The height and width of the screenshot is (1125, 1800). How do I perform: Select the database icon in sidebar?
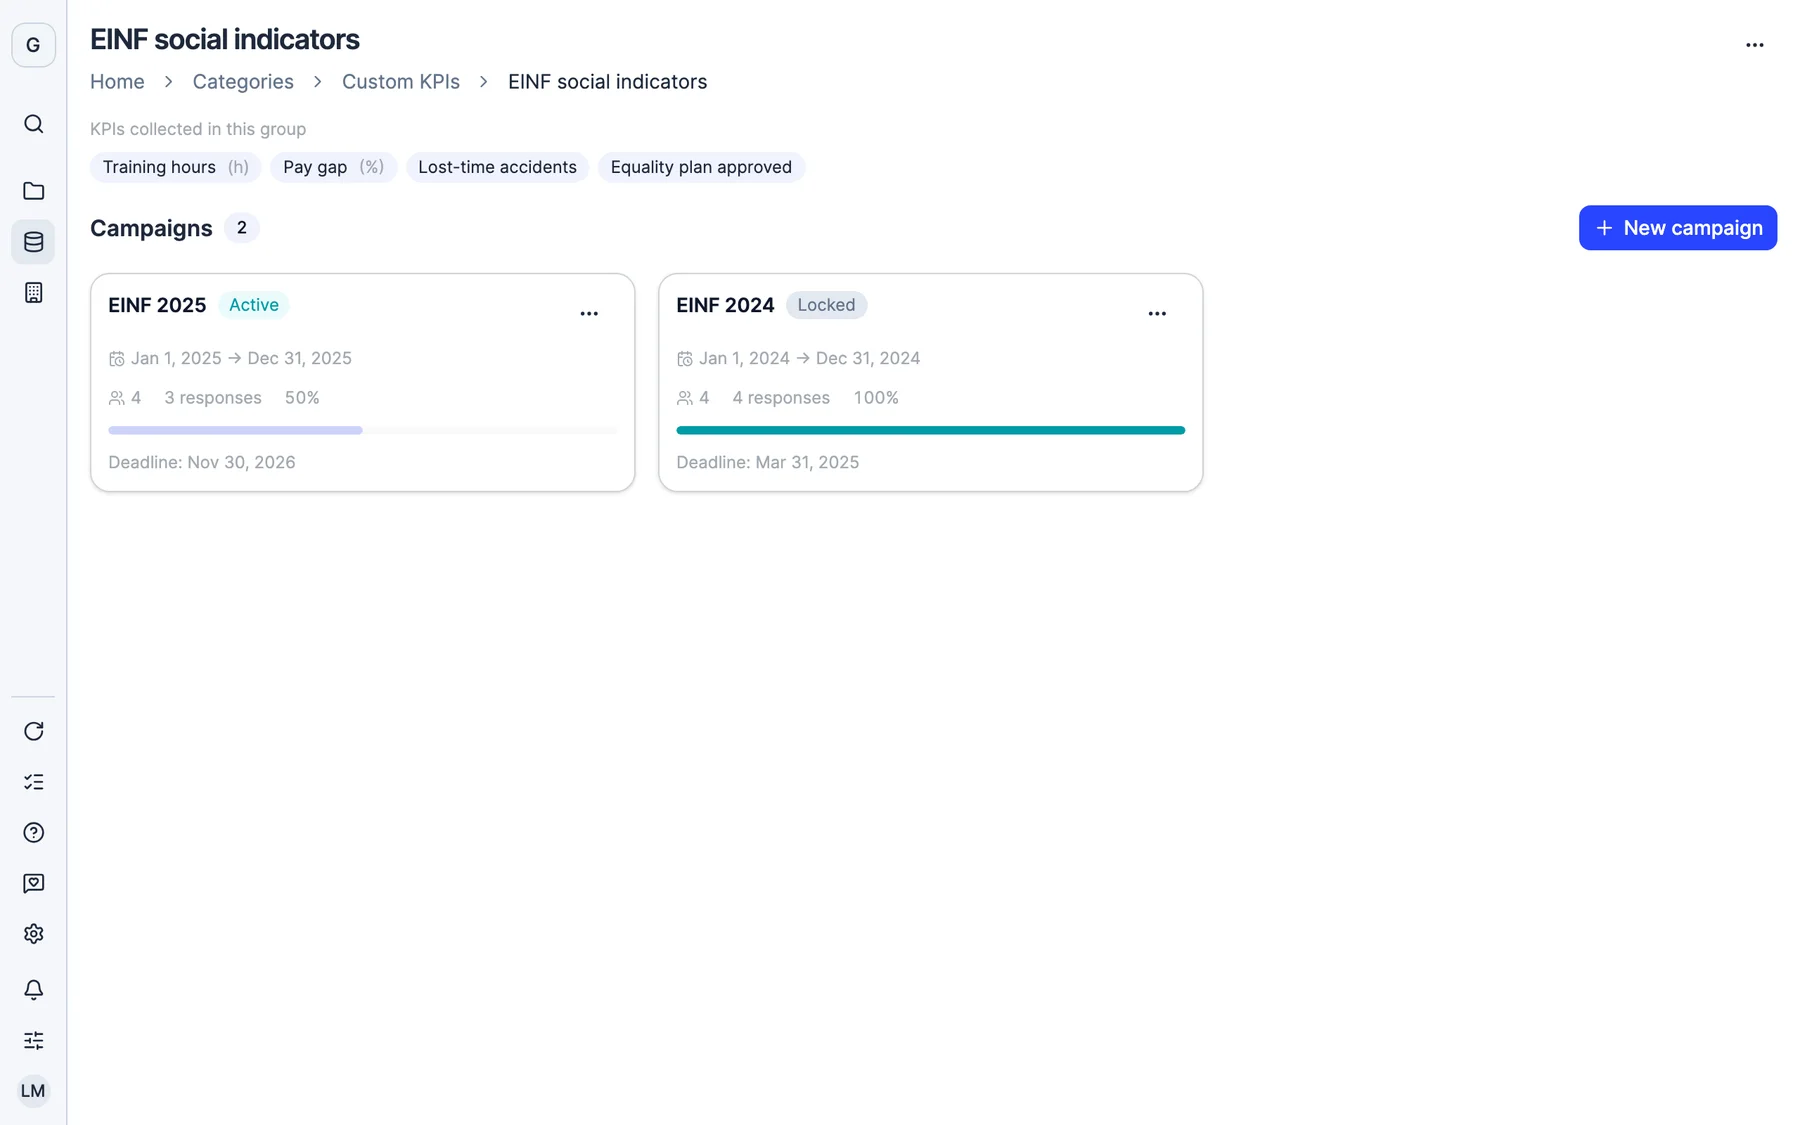(x=33, y=242)
